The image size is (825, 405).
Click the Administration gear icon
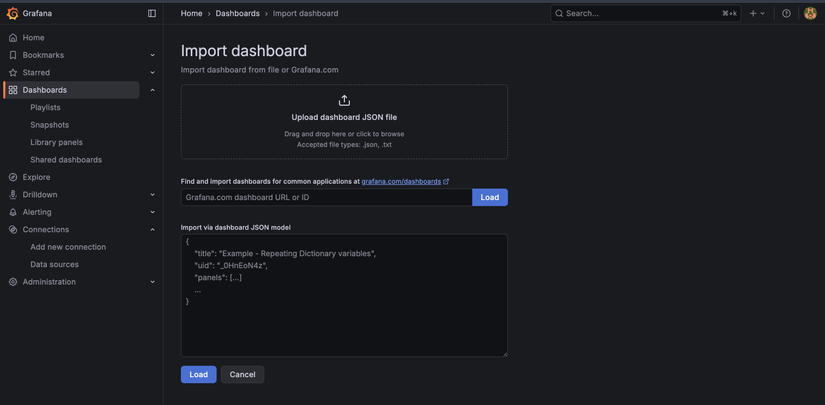(13, 282)
